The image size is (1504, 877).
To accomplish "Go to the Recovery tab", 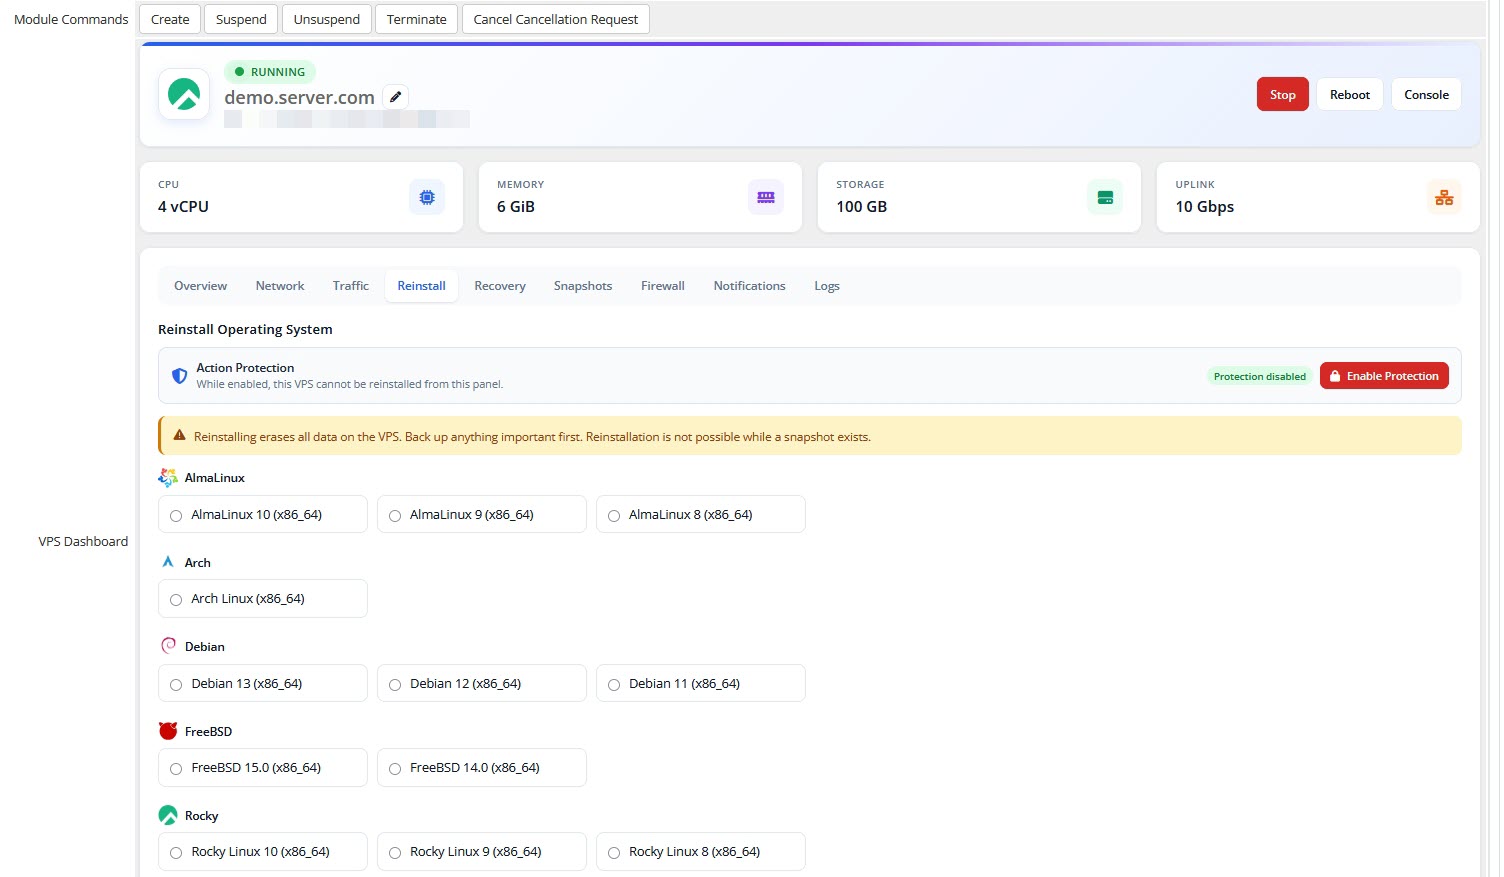I will click(500, 286).
